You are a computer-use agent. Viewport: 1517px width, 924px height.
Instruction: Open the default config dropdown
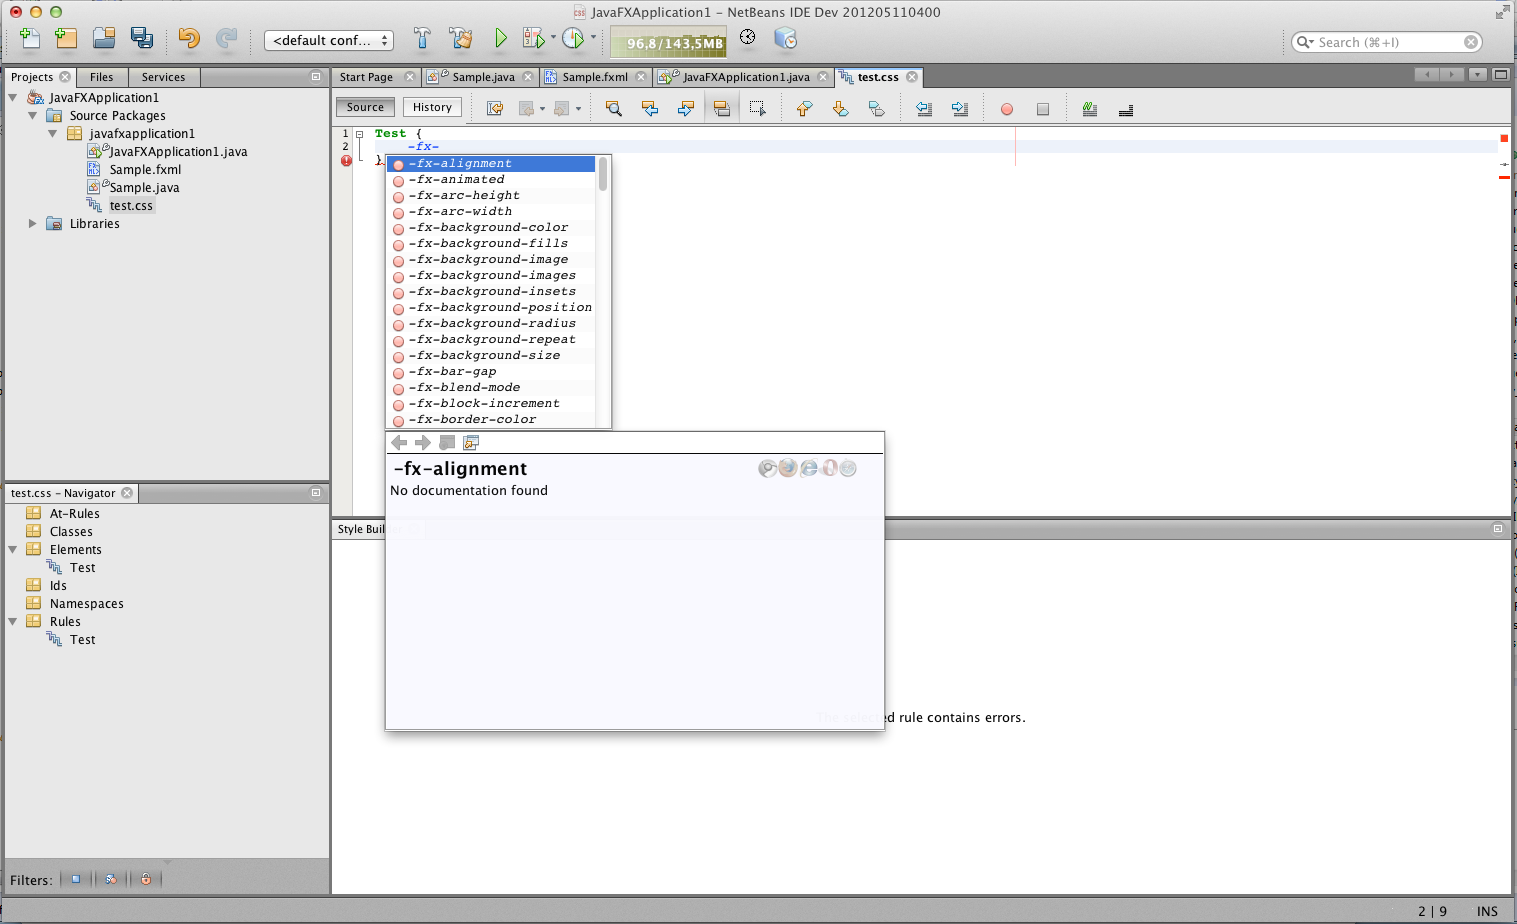329,40
